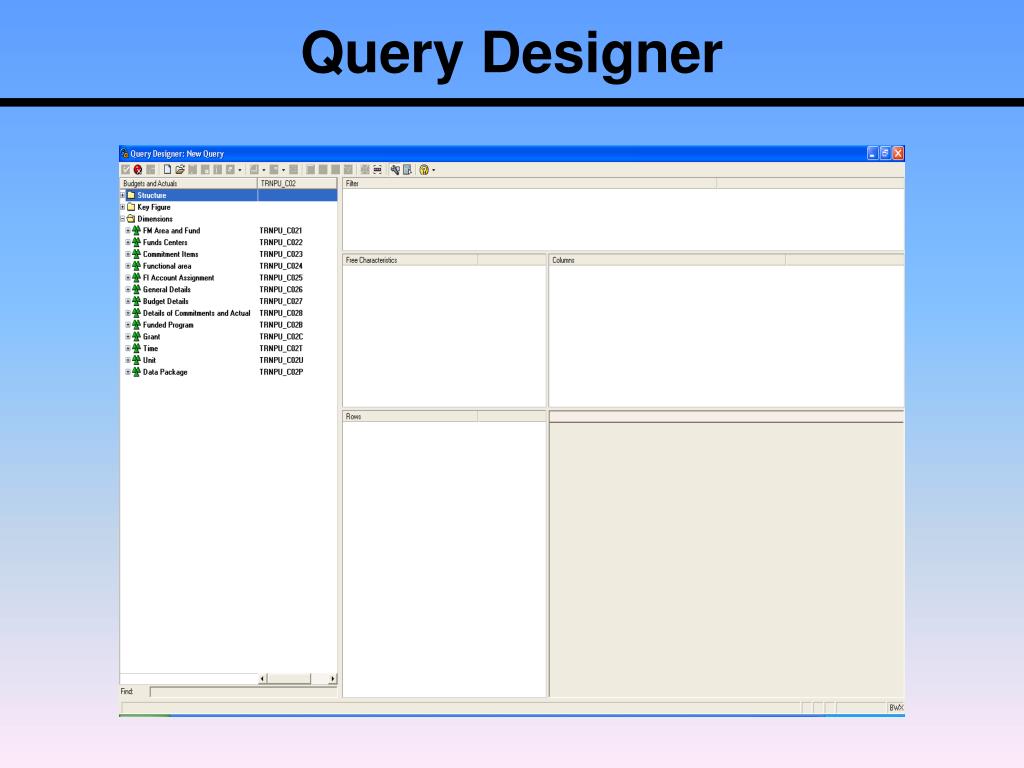
Task: Click the Key Figure folder icon
Action: [x=131, y=207]
